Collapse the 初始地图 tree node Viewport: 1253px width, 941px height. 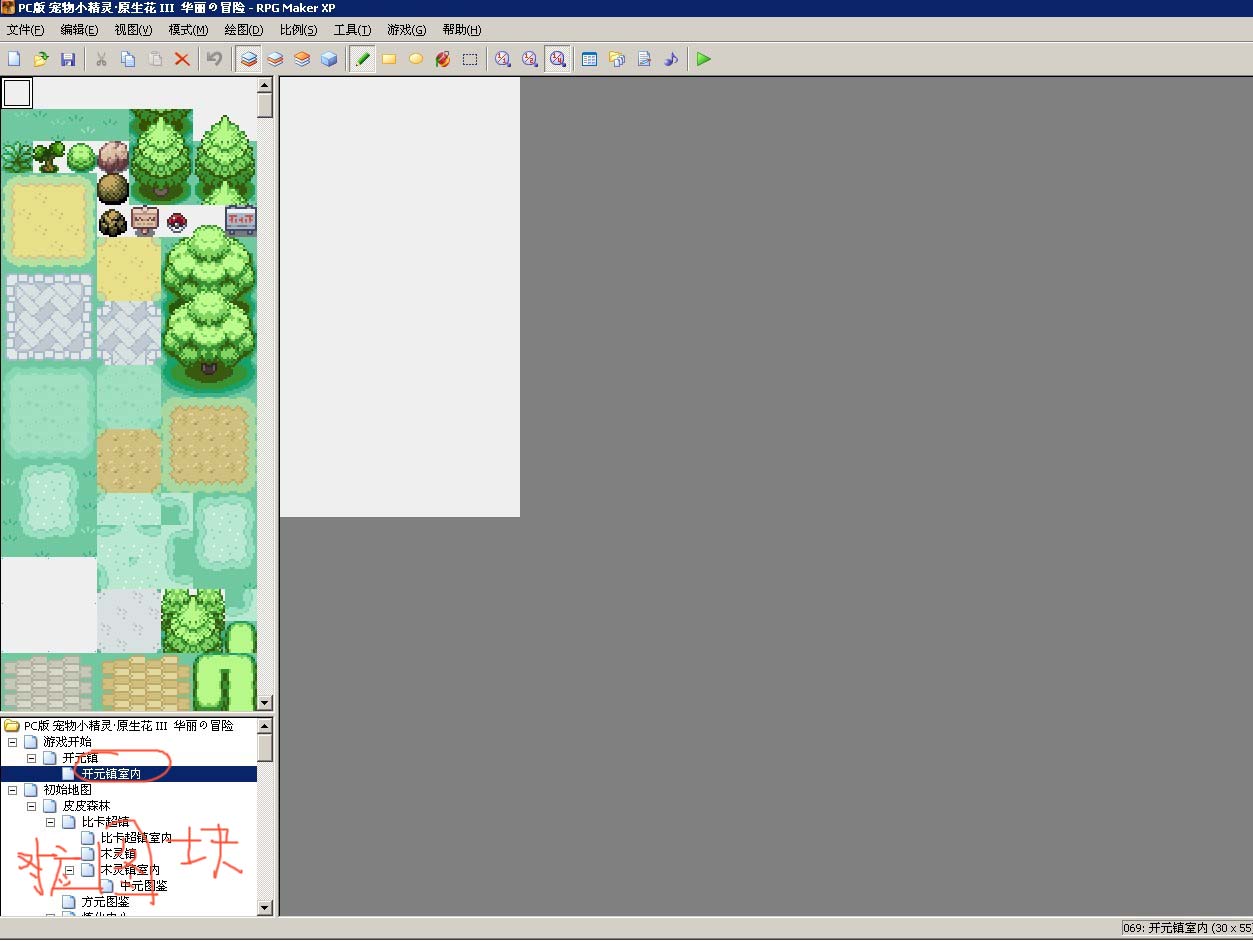12,790
